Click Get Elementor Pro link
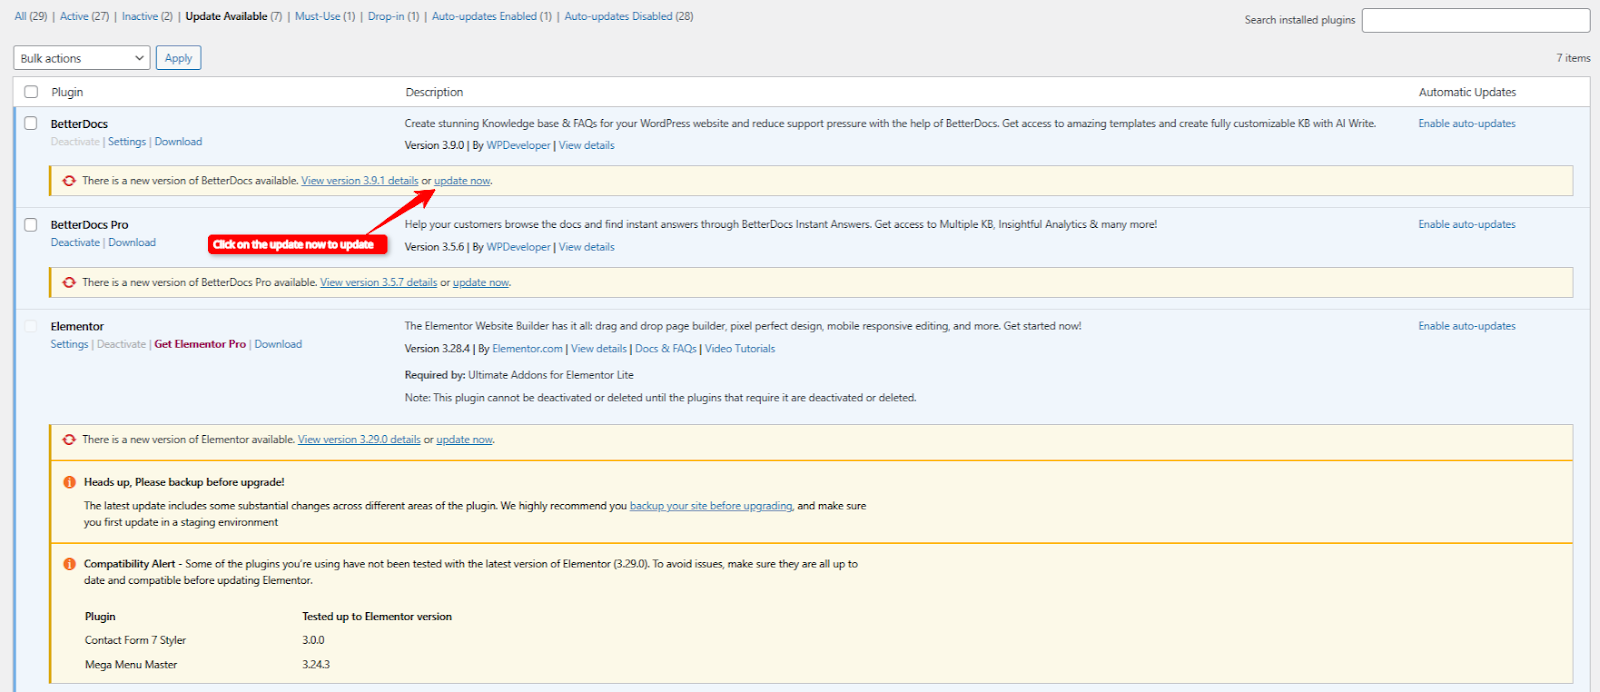Viewport: 1600px width, 692px height. coord(200,344)
